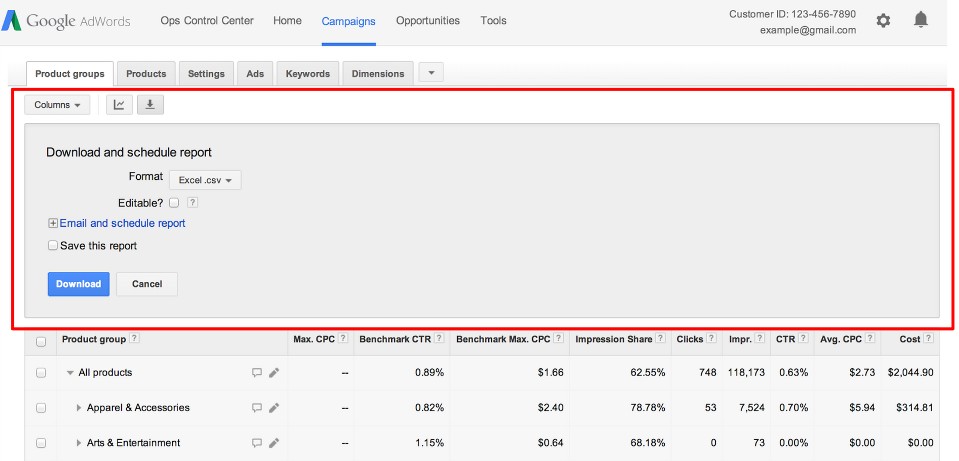959x461 pixels.
Task: Open Editable option help question mark
Action: coord(193,202)
